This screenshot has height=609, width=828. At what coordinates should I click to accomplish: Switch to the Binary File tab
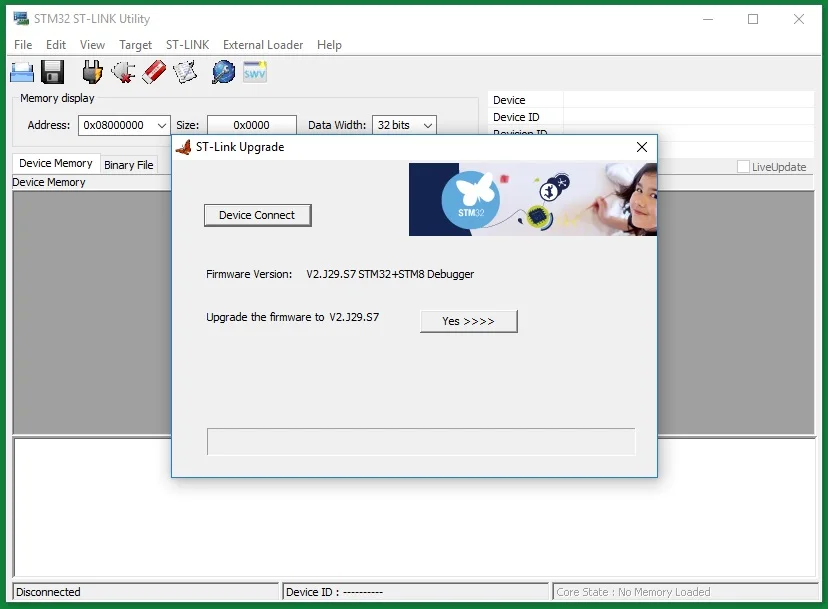coord(128,165)
